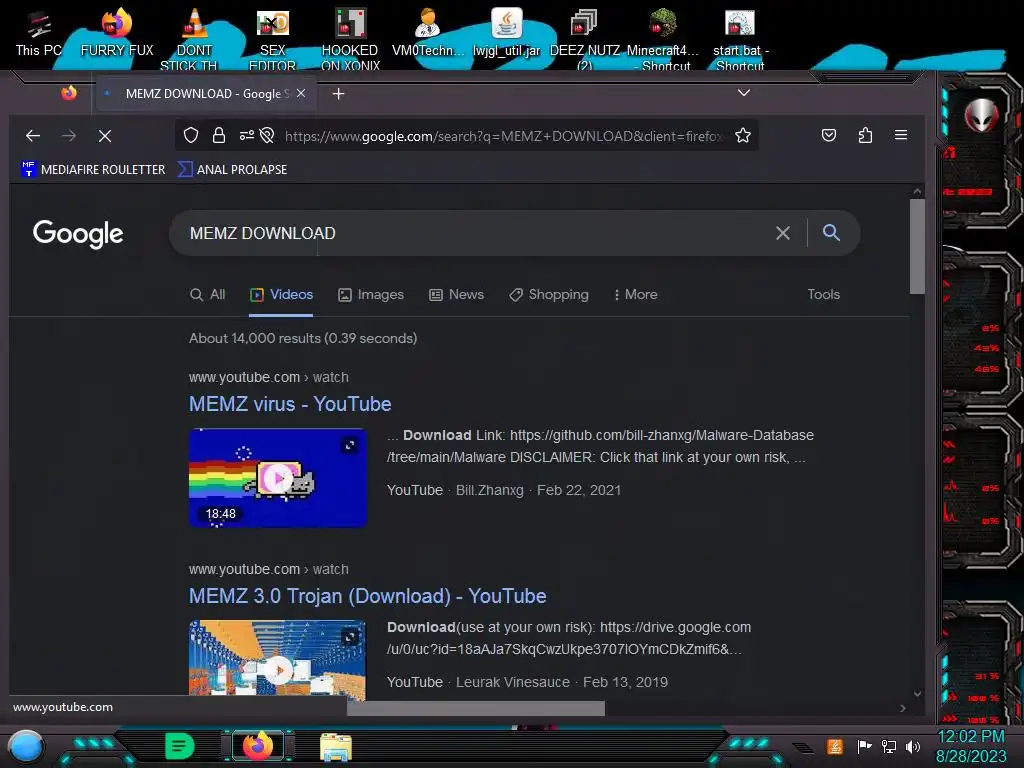This screenshot has width=1024, height=768.
Task: Select the MEMZ DOWNLOAD browser tab
Action: click(x=206, y=93)
